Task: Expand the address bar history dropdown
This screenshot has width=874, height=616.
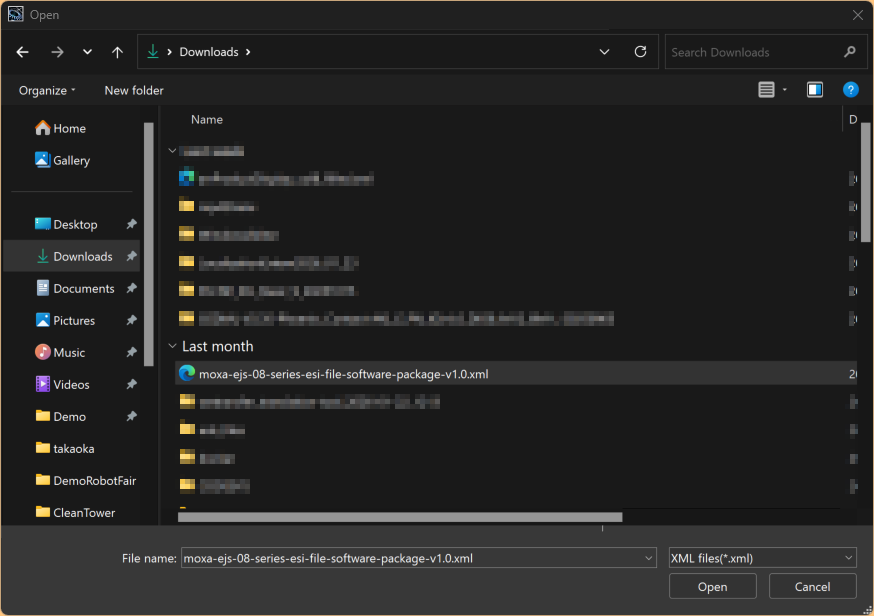Action: [x=604, y=52]
